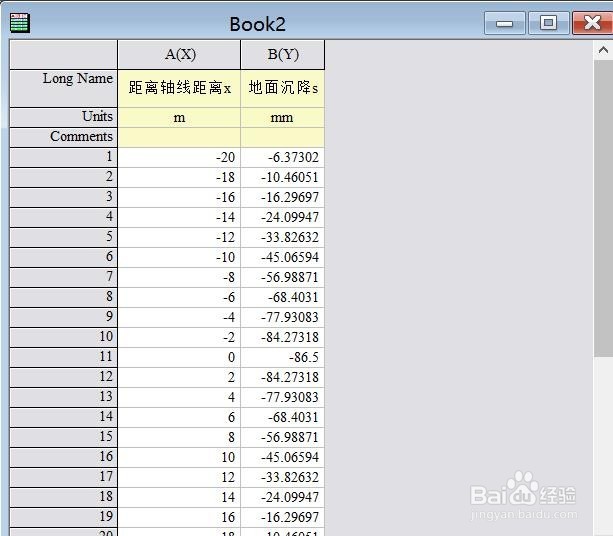The image size is (613, 536).
Task: Click cell -8 in row 7
Action: [179, 277]
